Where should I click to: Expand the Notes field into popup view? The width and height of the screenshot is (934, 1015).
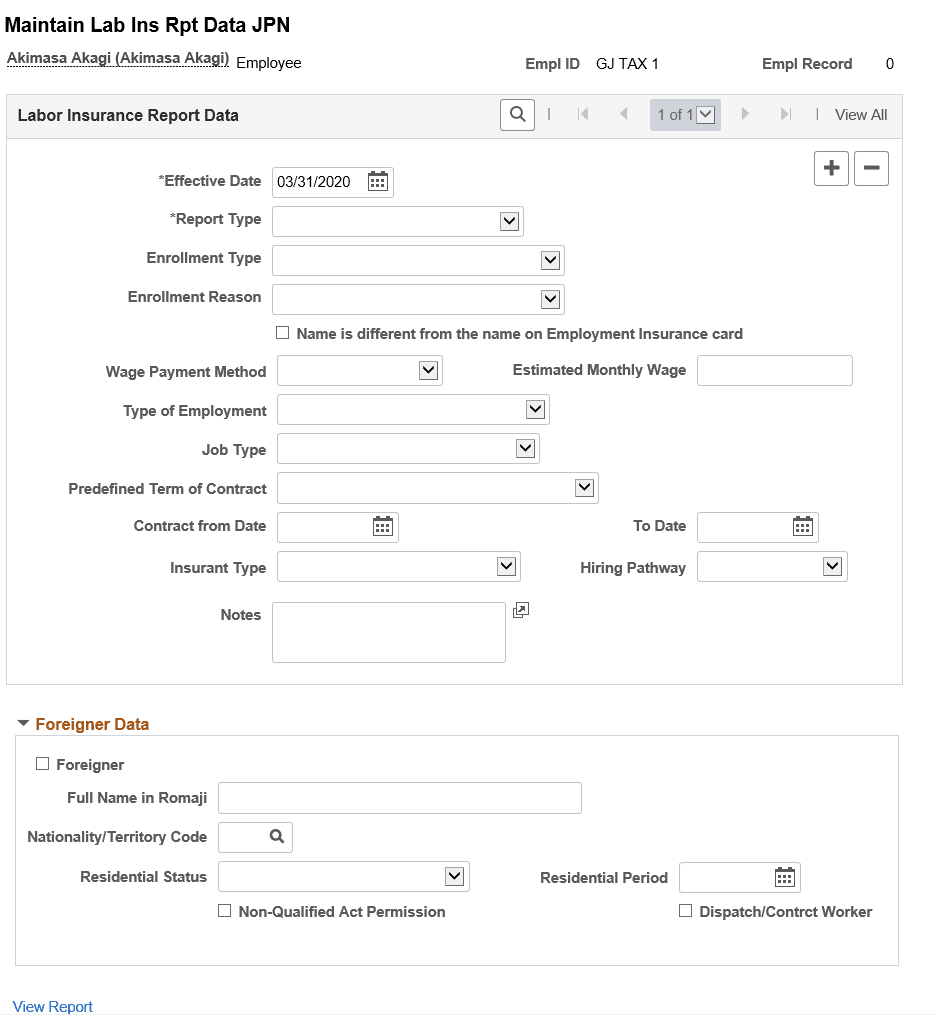coord(520,610)
